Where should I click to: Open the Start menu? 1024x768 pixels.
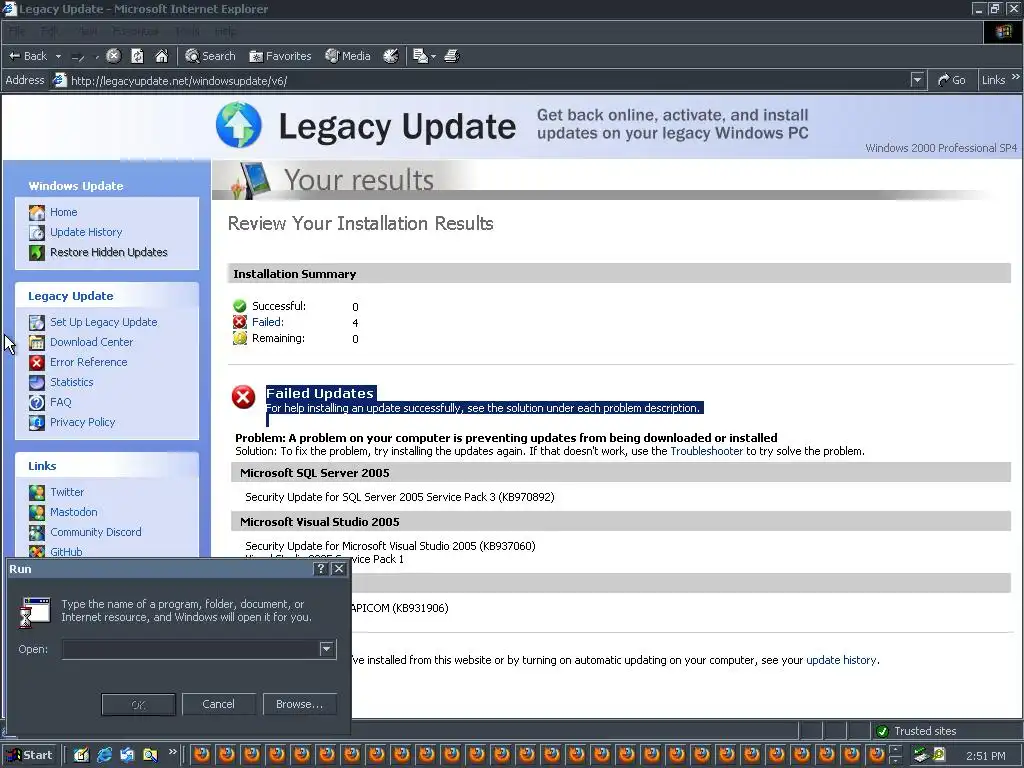click(x=31, y=755)
